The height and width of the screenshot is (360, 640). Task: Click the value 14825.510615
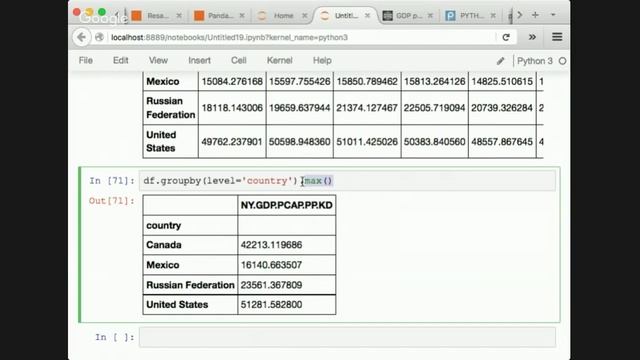pyautogui.click(x=502, y=82)
